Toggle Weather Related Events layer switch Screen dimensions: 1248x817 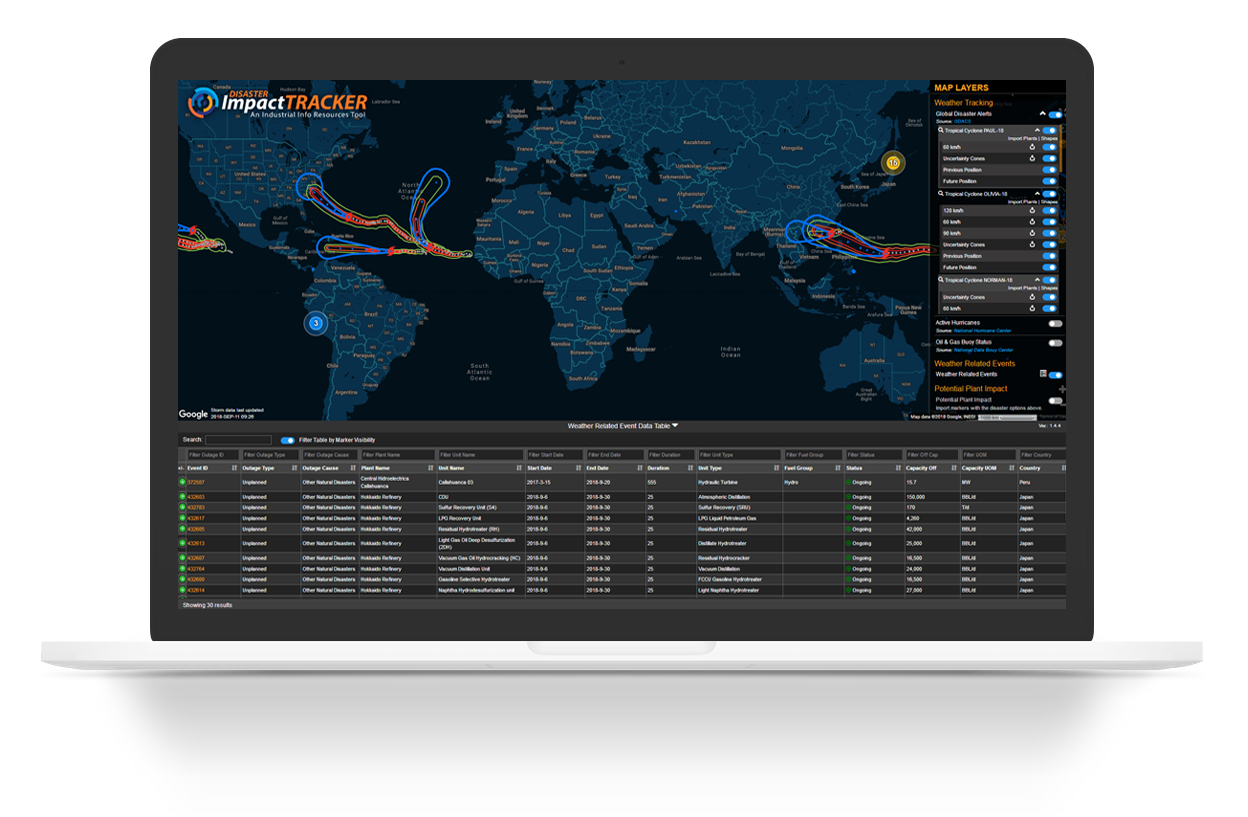click(1055, 375)
